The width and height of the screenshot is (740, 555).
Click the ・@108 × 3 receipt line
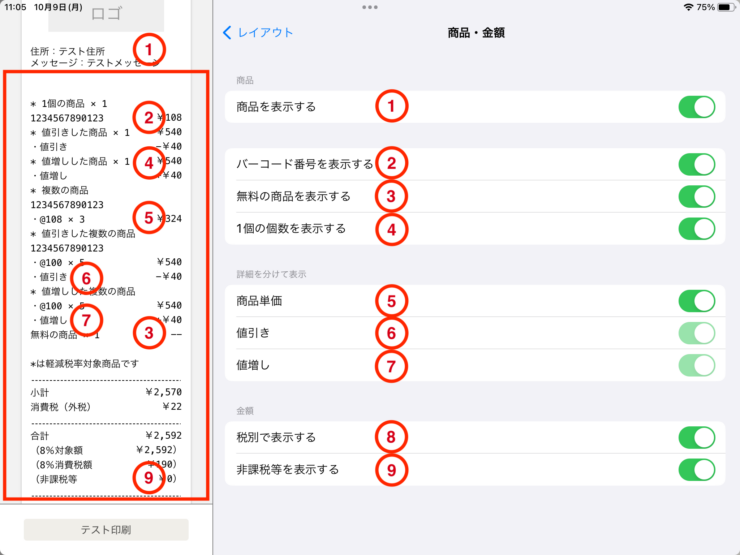[x=106, y=219]
